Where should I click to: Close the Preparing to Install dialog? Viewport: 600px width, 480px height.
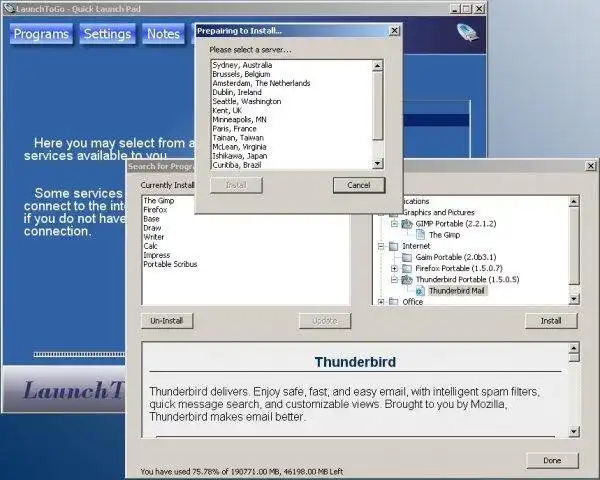pyautogui.click(x=394, y=31)
